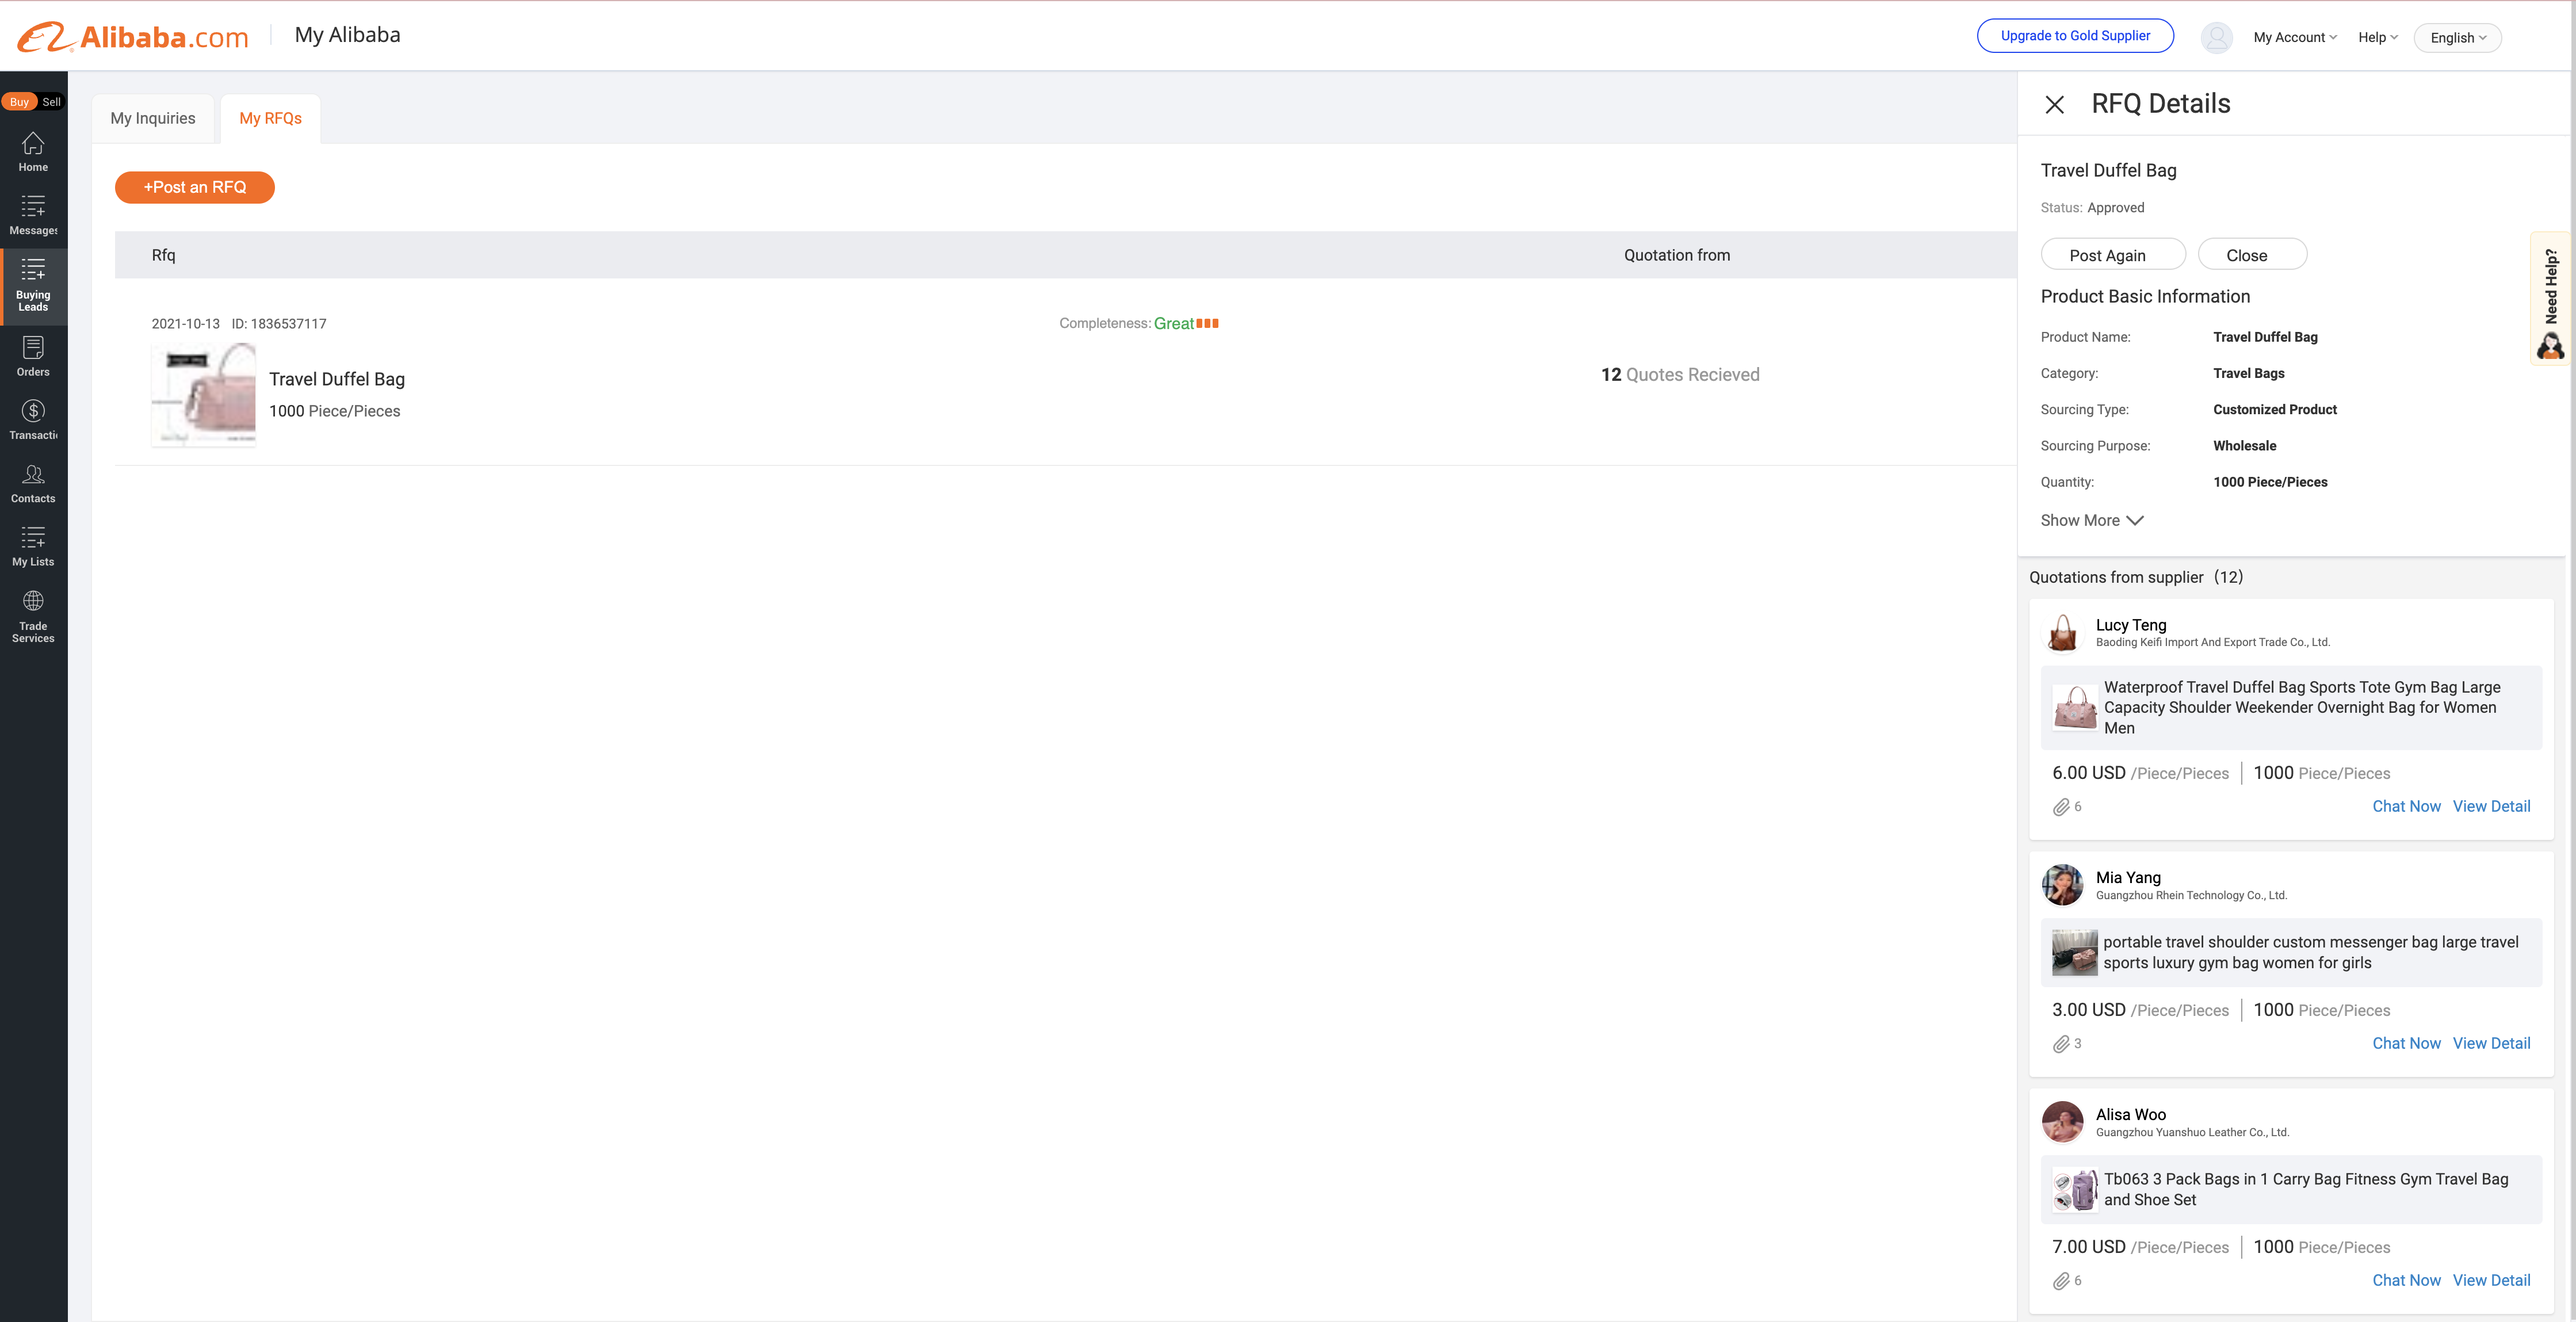The height and width of the screenshot is (1322, 2576).
Task: Open View Detail for Mia Yang's quote
Action: pyautogui.click(x=2490, y=1043)
